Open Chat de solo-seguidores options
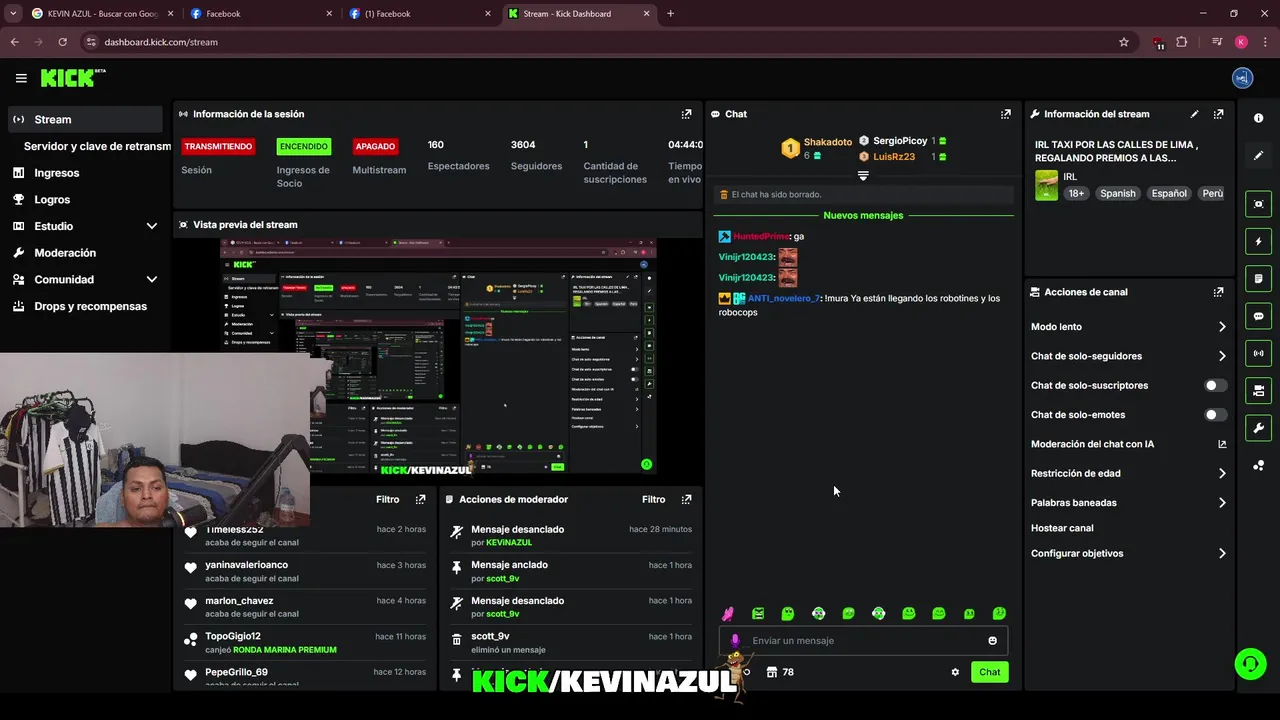 click(x=1128, y=356)
